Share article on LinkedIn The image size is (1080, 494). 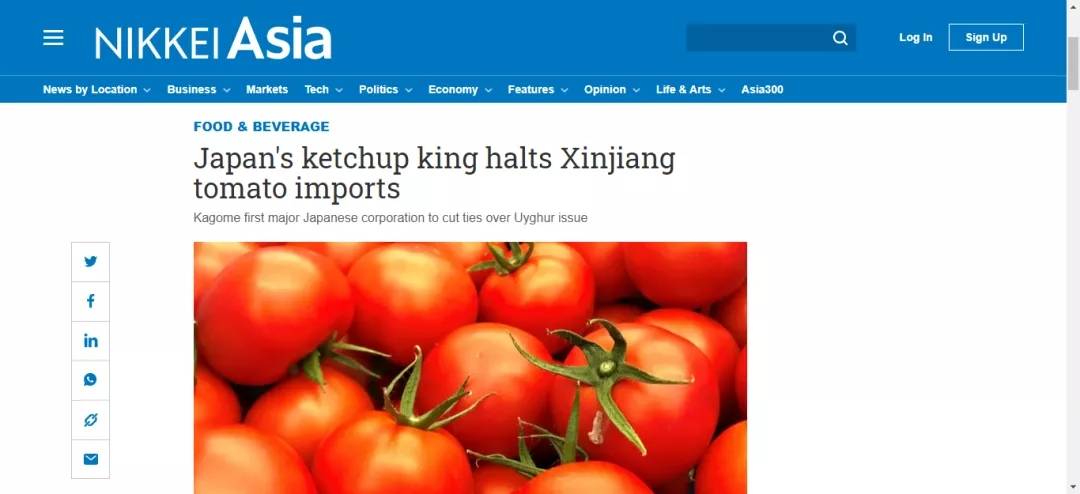point(90,340)
